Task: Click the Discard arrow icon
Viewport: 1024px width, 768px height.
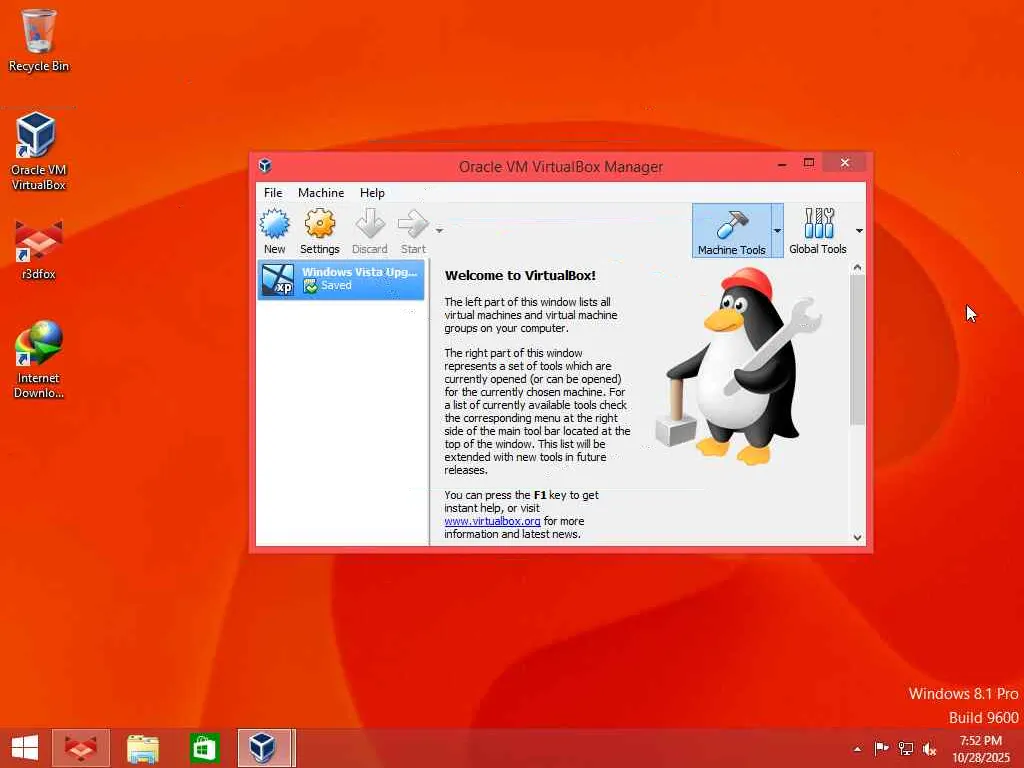Action: (x=370, y=224)
